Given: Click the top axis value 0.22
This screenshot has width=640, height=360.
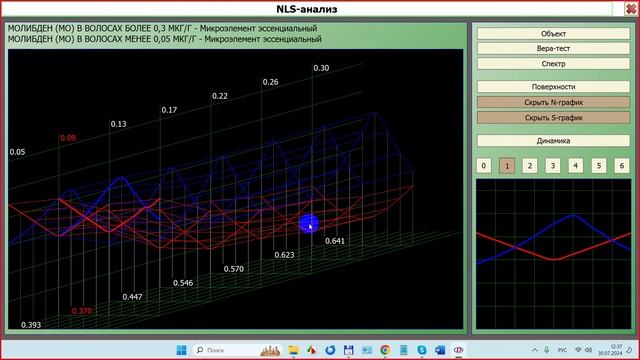Looking at the screenshot, I should (x=220, y=96).
